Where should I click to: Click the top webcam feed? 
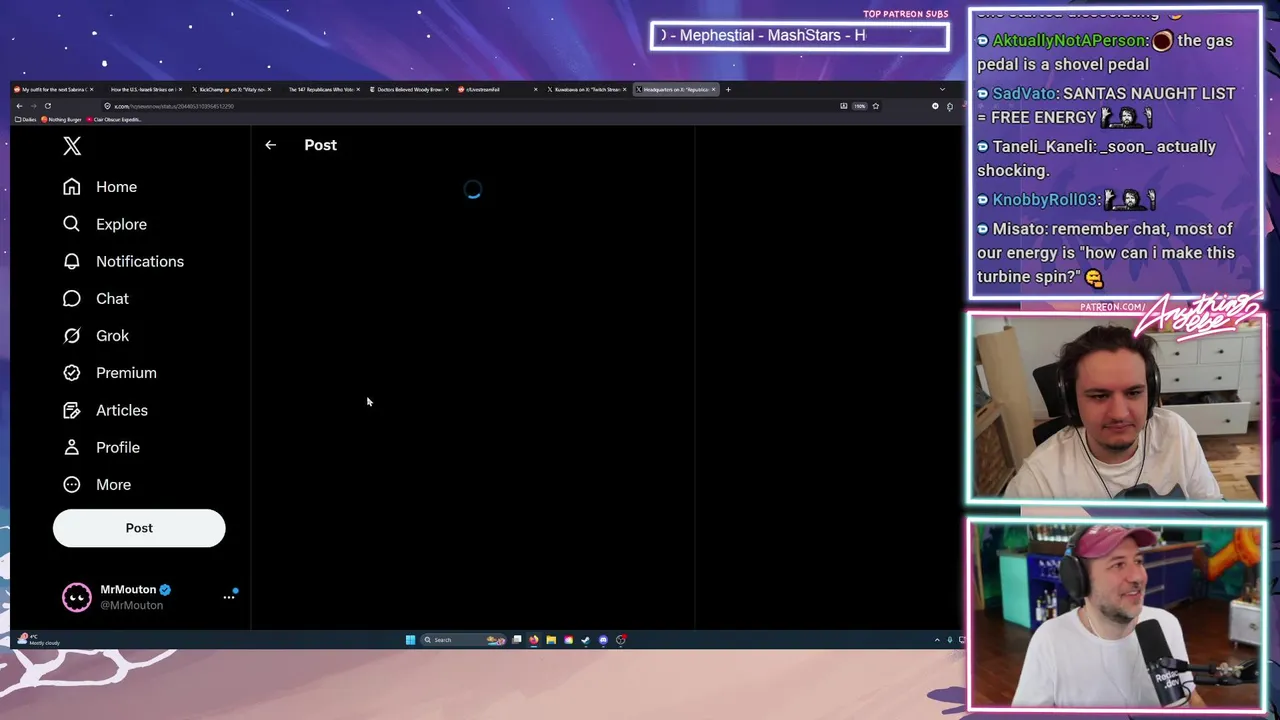(1115, 408)
